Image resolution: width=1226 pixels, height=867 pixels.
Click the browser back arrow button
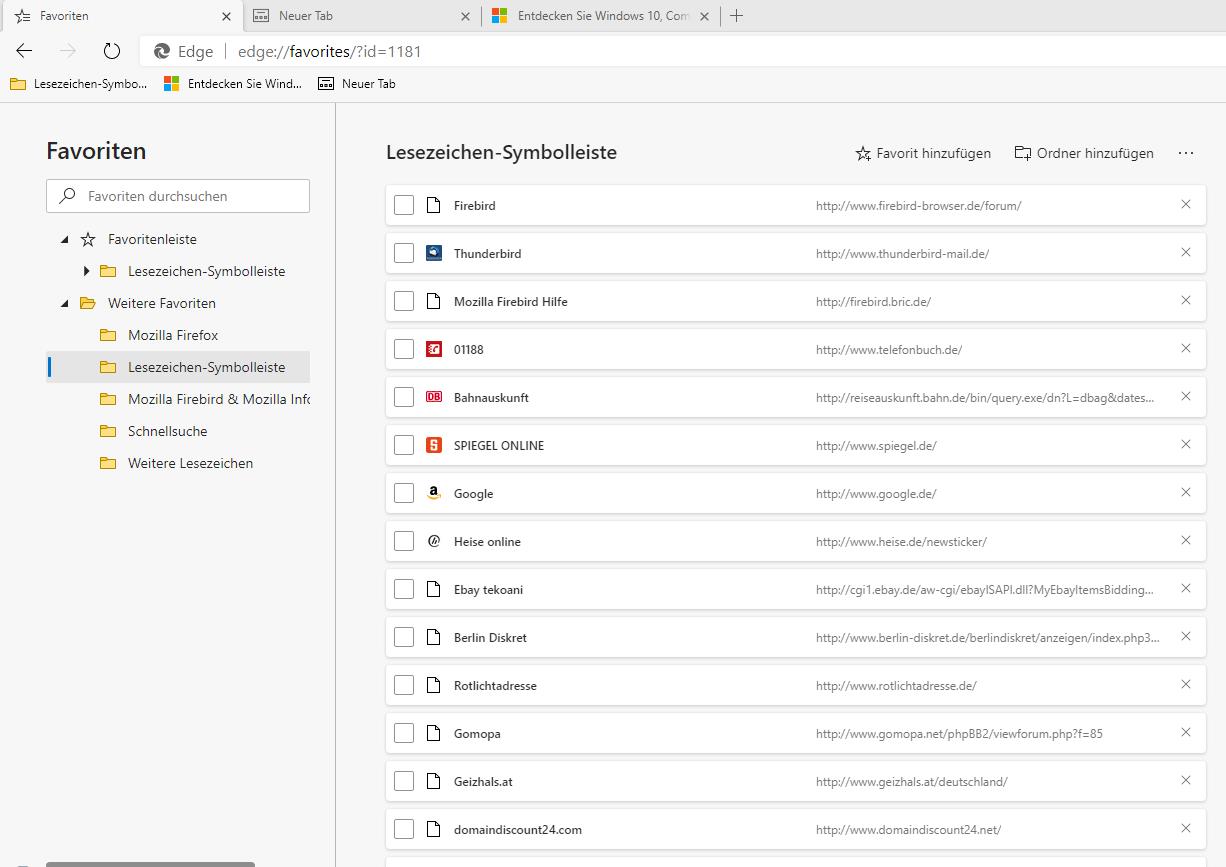25,51
